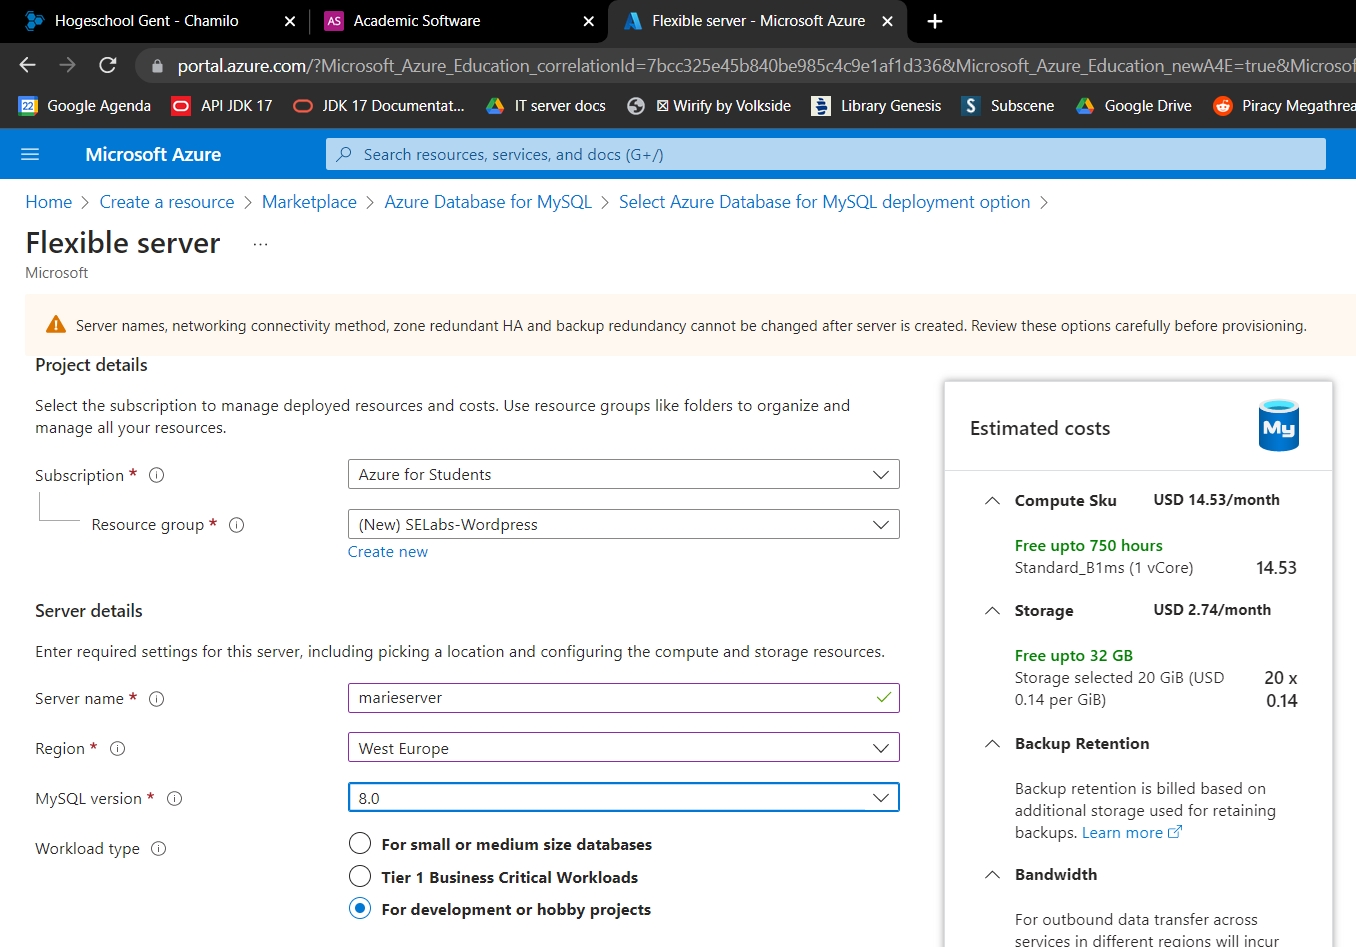
Task: Open the Learn more link for backup retention
Action: (1131, 833)
